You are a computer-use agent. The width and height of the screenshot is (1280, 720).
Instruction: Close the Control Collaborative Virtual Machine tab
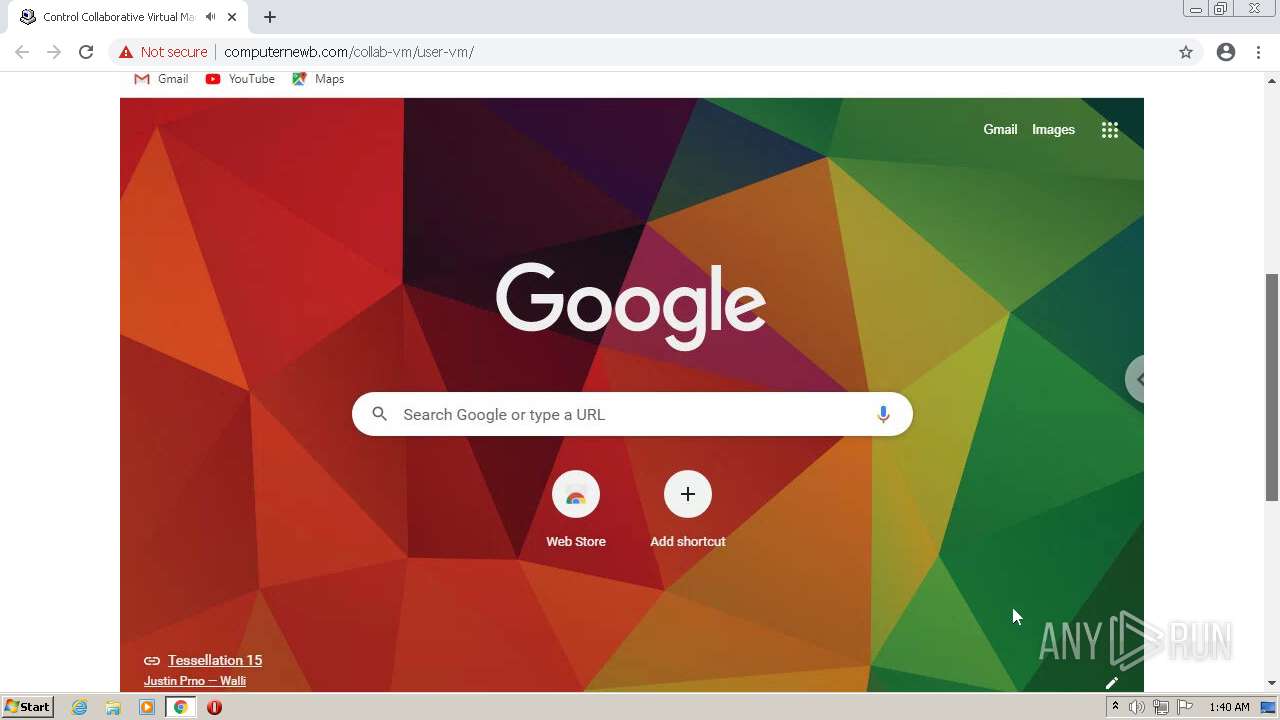coord(232,17)
